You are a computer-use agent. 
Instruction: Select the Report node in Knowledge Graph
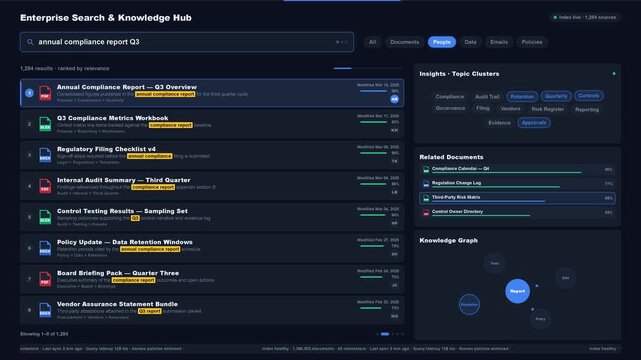(x=518, y=291)
